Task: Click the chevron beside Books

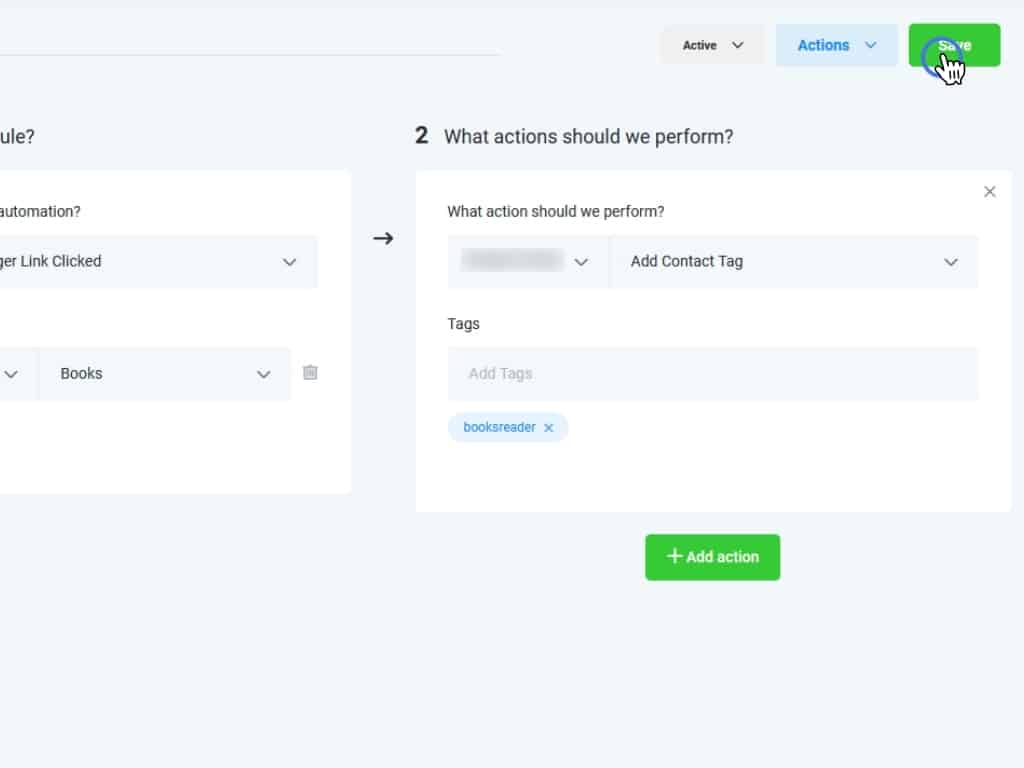Action: pos(263,374)
